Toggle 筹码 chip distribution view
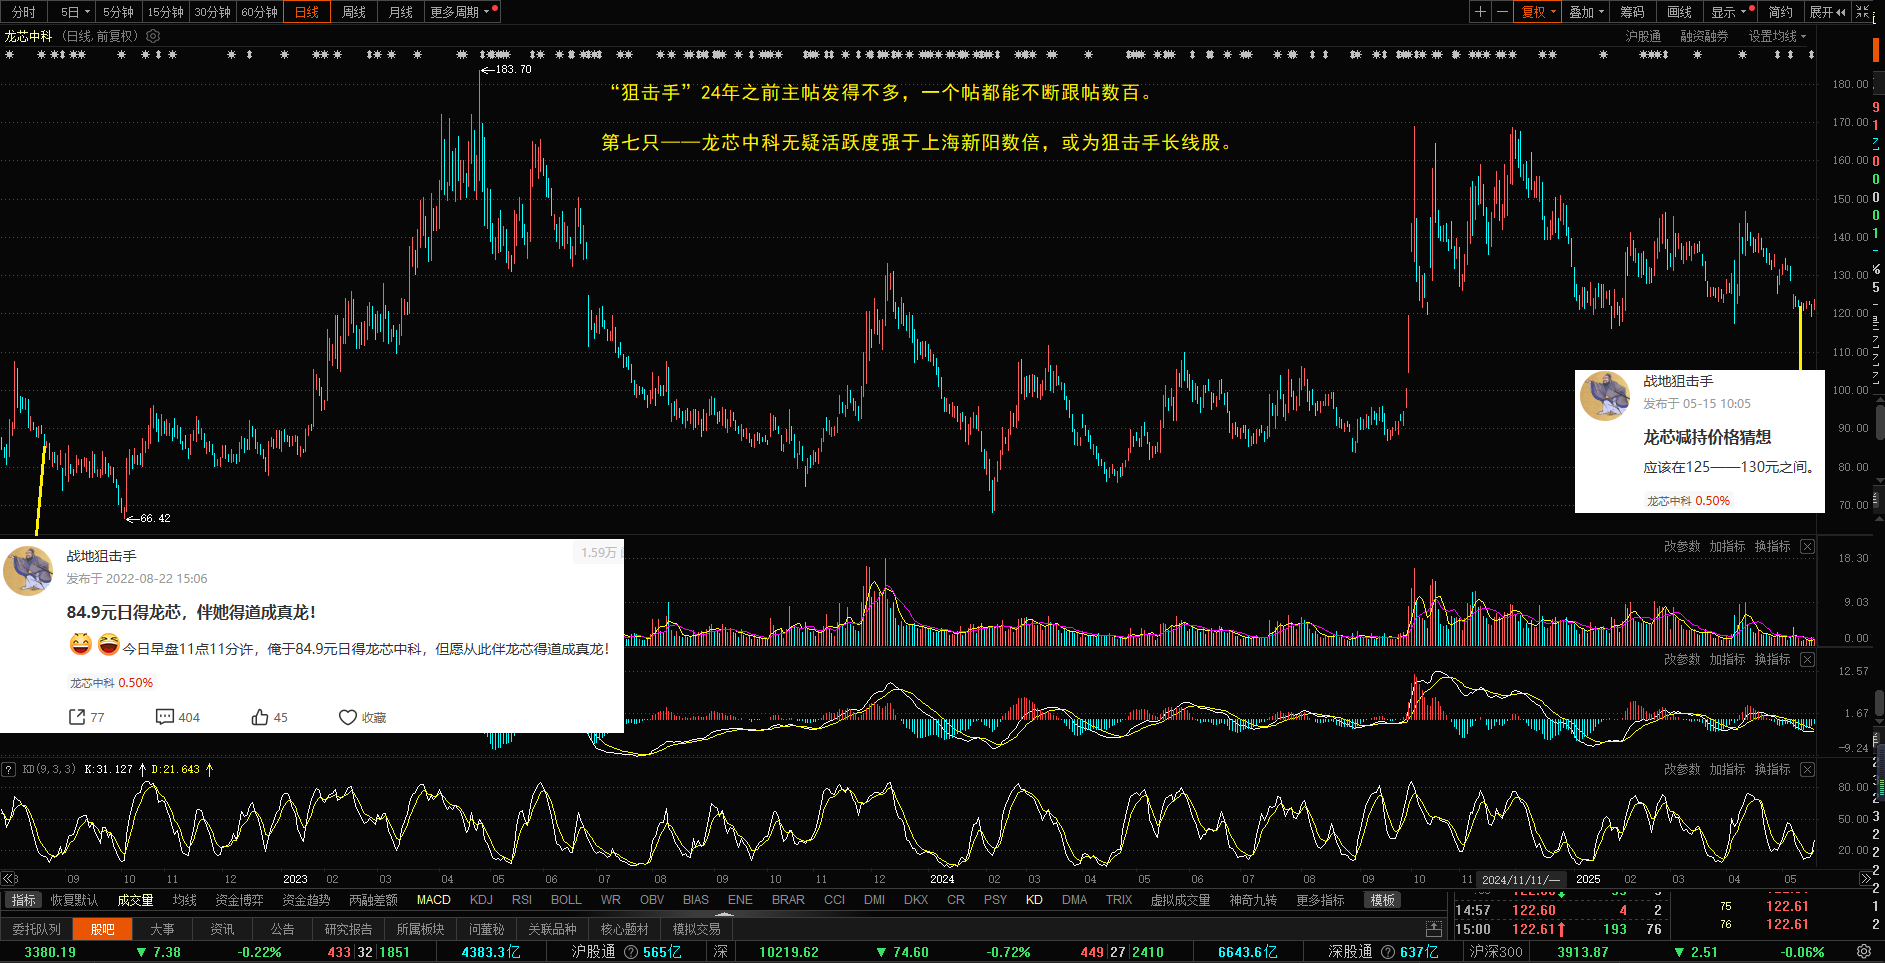 coord(1633,12)
